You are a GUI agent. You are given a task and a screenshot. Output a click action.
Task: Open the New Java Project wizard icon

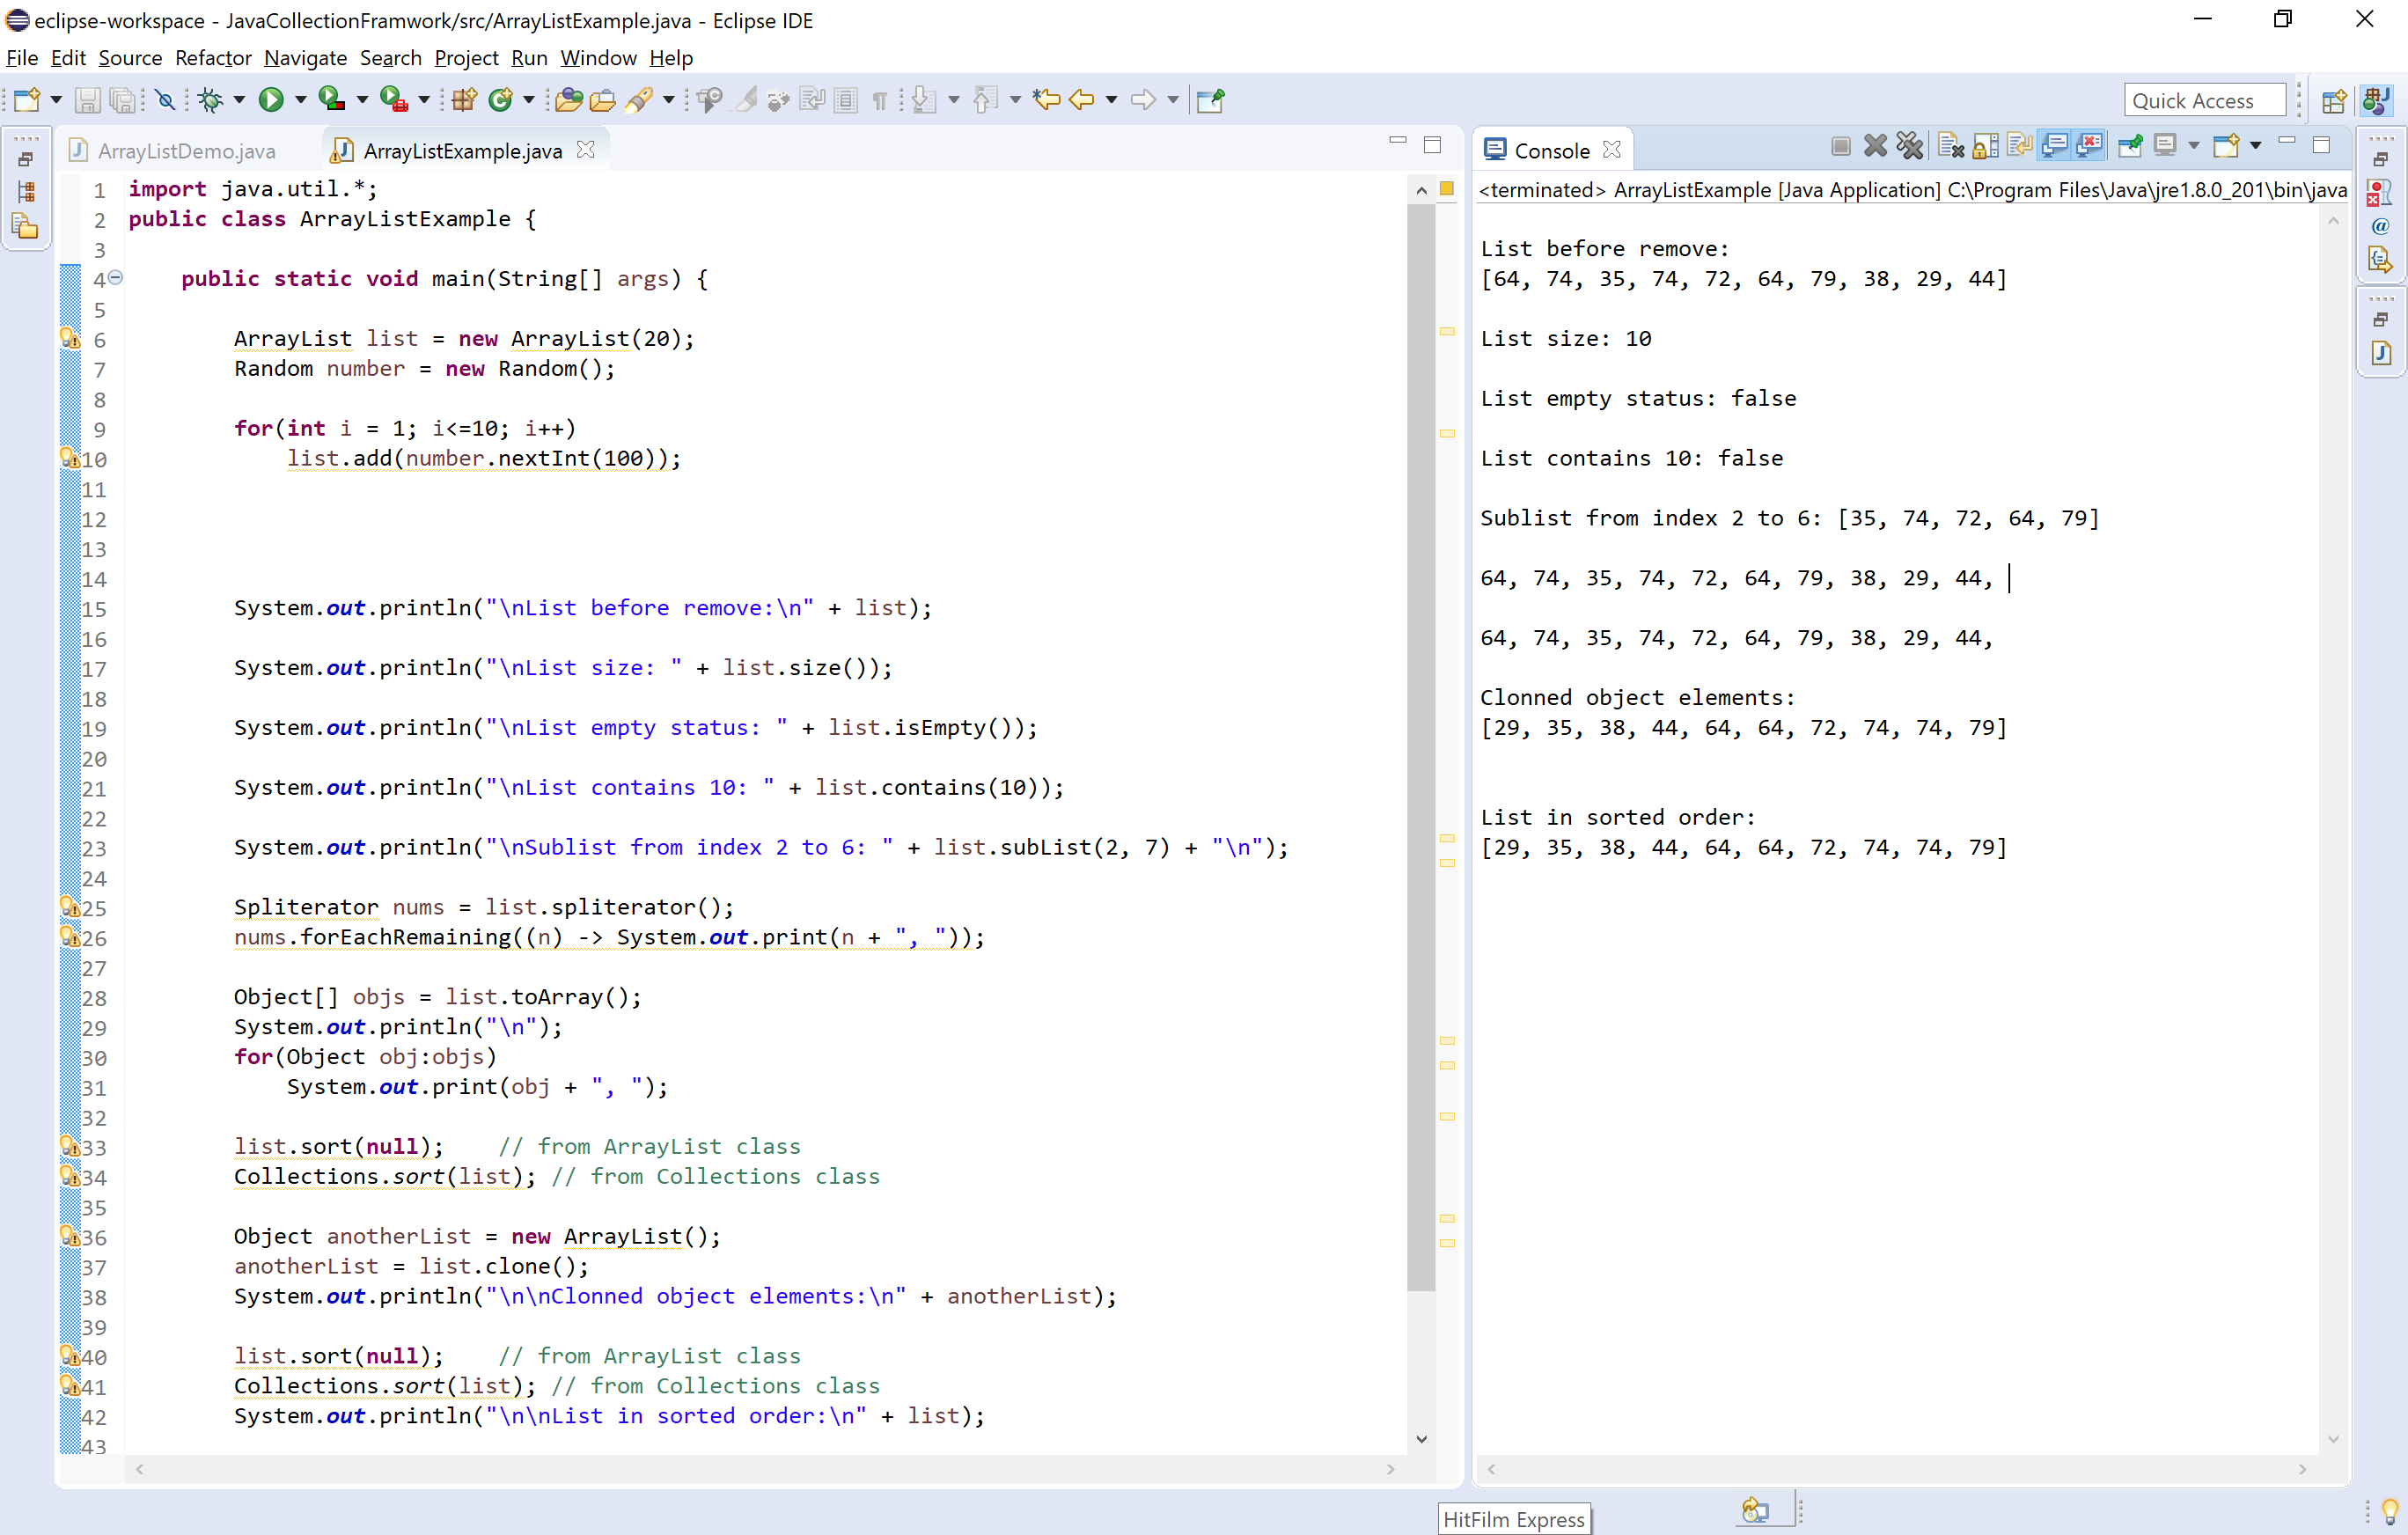tap(463, 100)
